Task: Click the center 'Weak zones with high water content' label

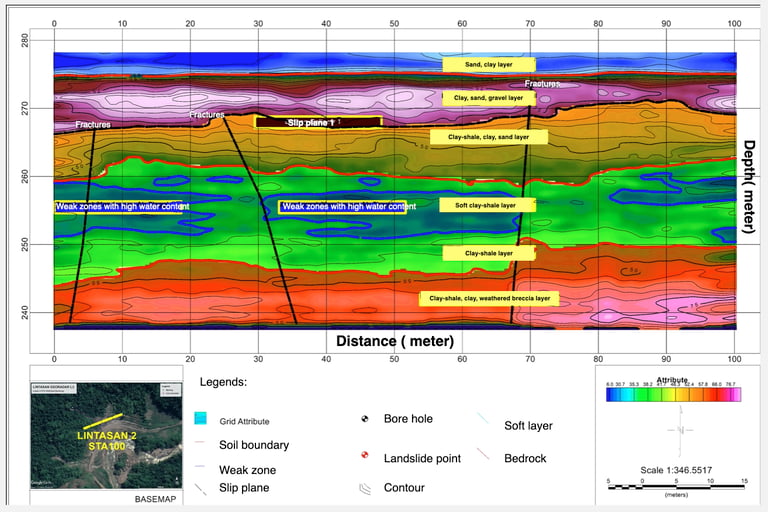Action: point(348,206)
